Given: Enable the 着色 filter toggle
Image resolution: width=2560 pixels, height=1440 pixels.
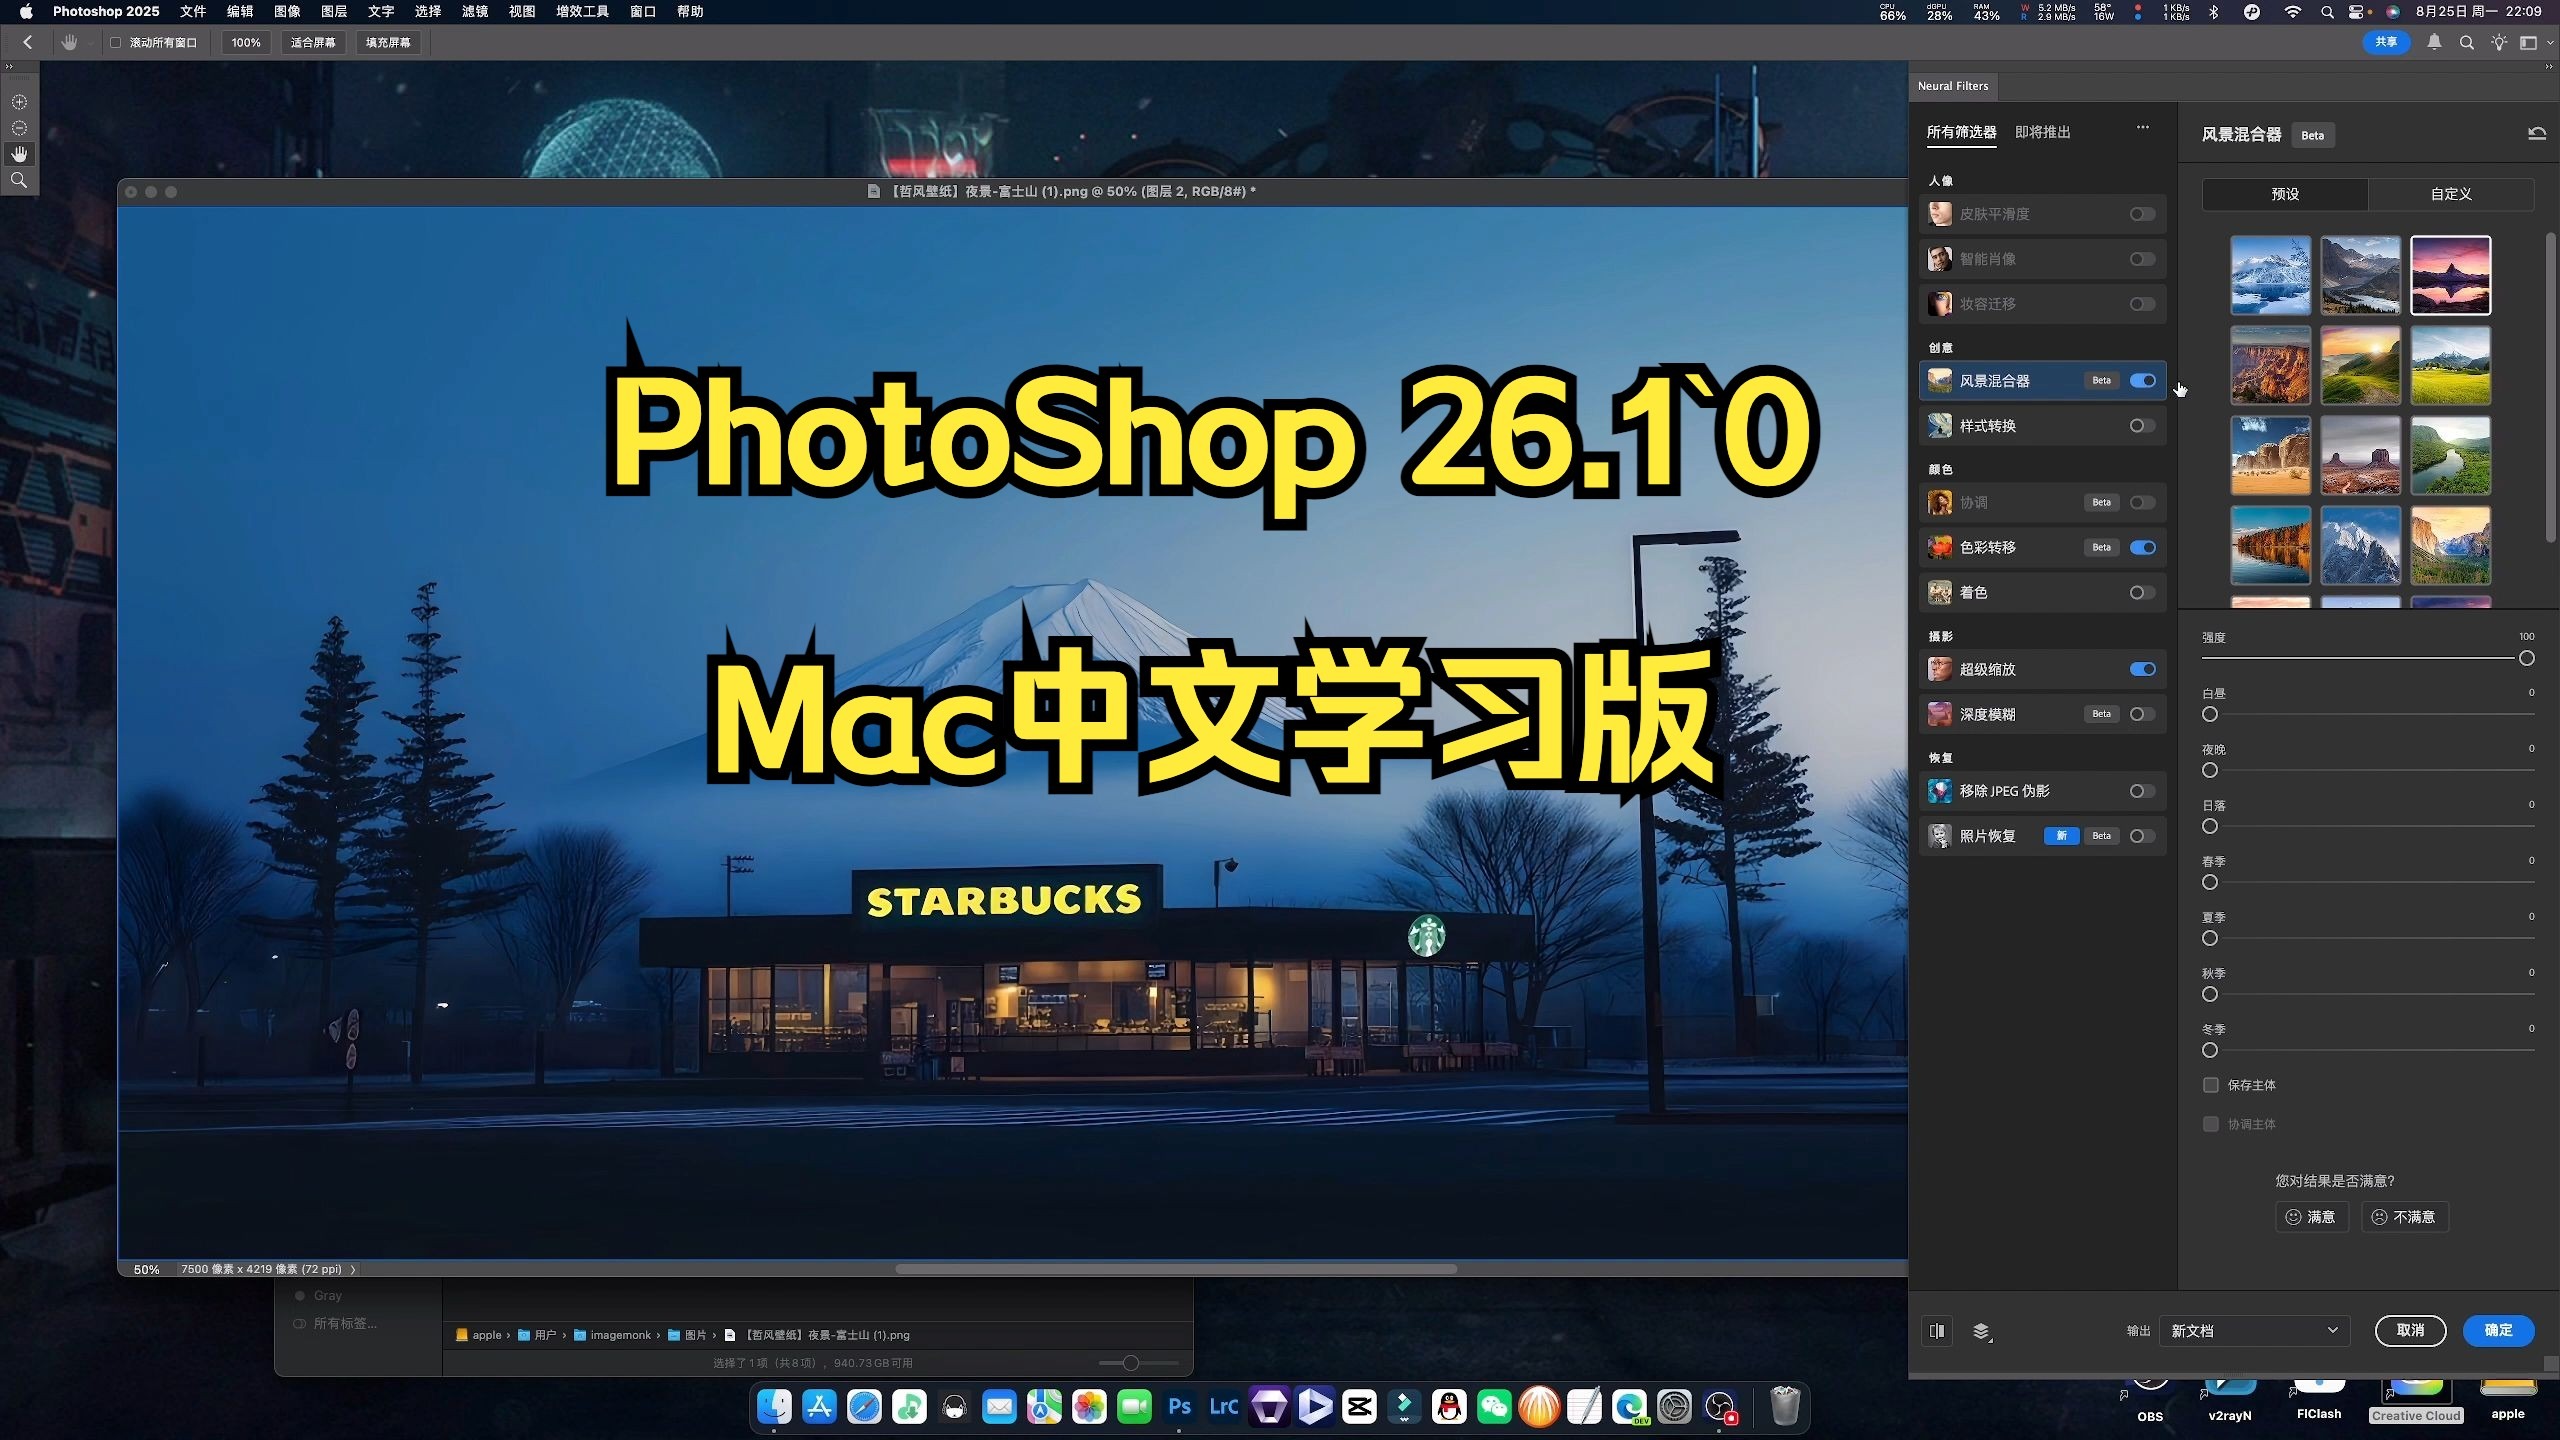Looking at the screenshot, I should (x=2142, y=592).
